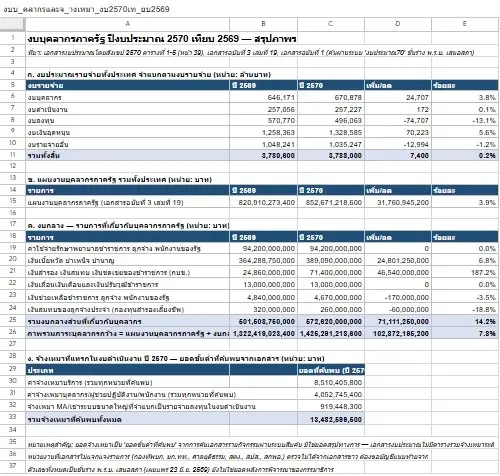
Task: Select column D header
Action: coord(398,24)
